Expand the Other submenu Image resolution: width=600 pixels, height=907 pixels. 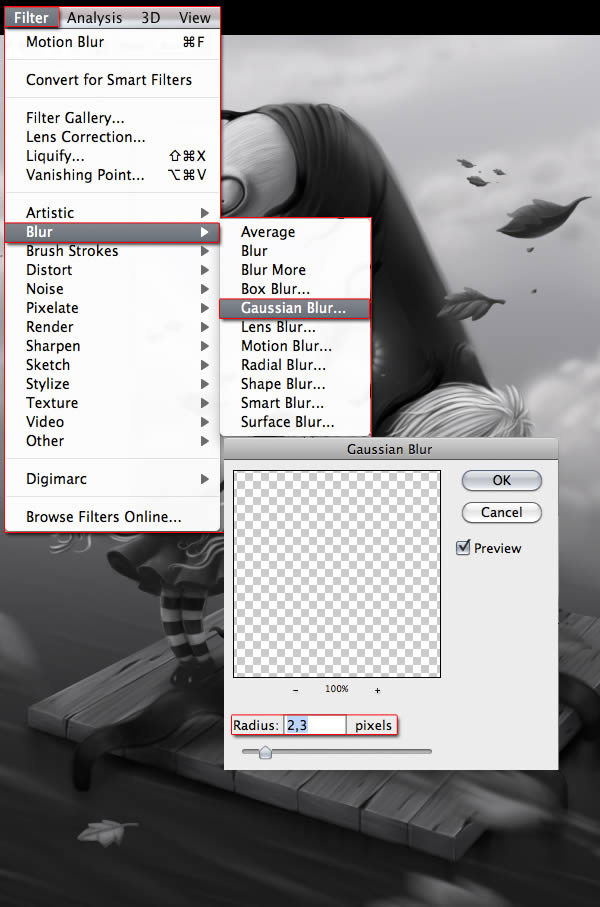pyautogui.click(x=112, y=441)
